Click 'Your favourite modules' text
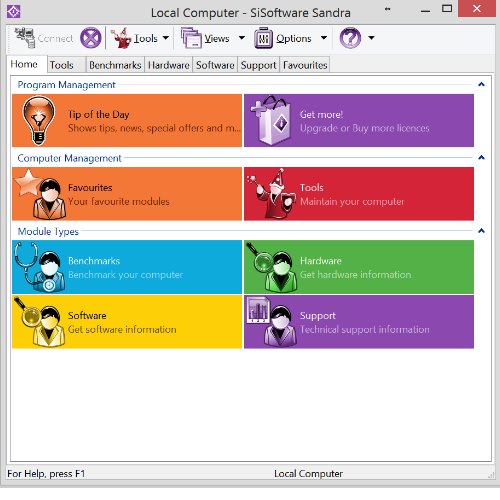 point(119,202)
